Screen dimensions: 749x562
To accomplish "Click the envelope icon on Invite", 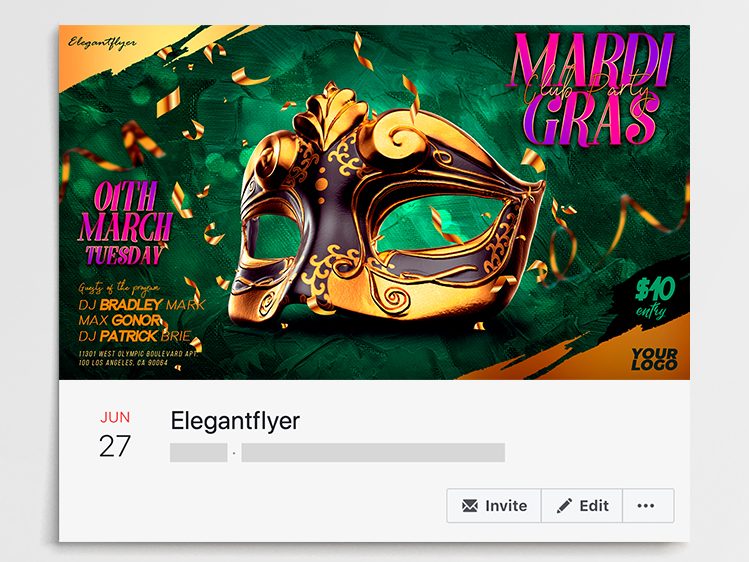I will (470, 506).
